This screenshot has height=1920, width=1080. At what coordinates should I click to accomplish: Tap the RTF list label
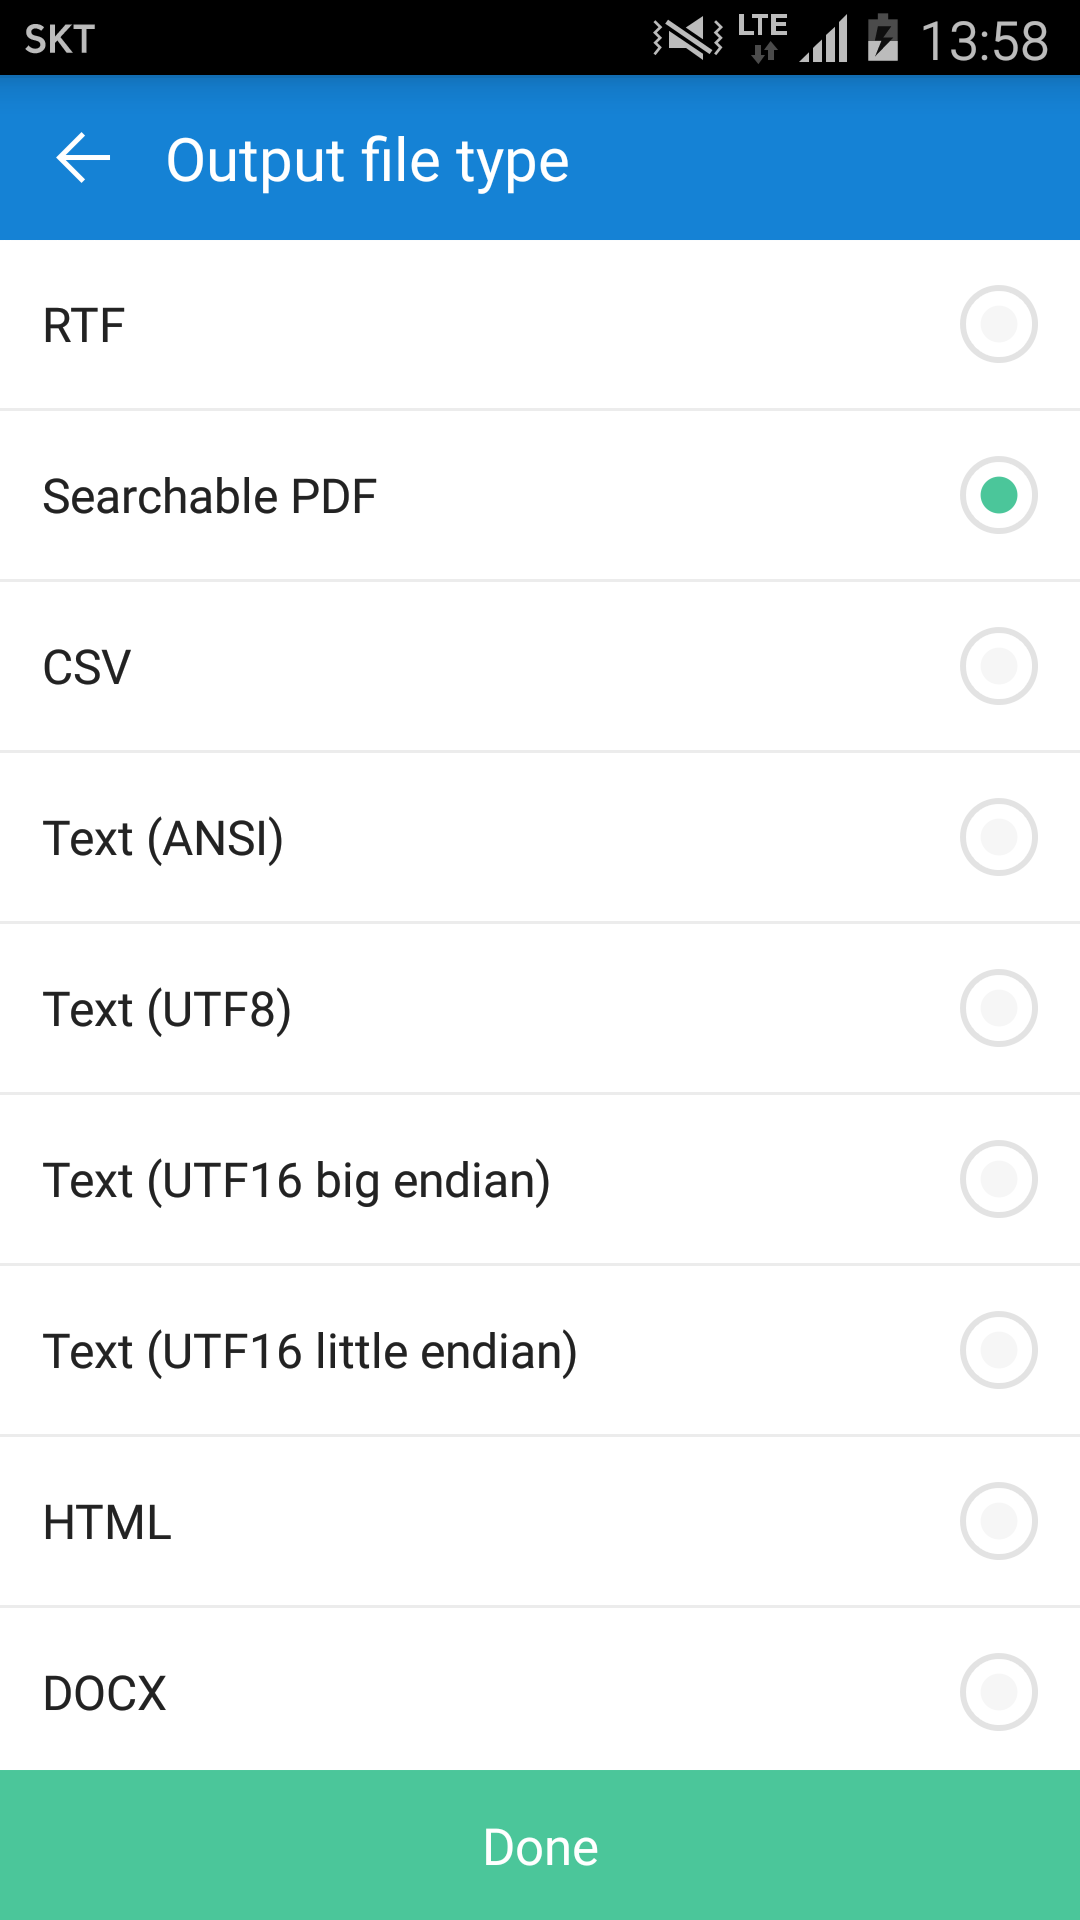tap(84, 326)
